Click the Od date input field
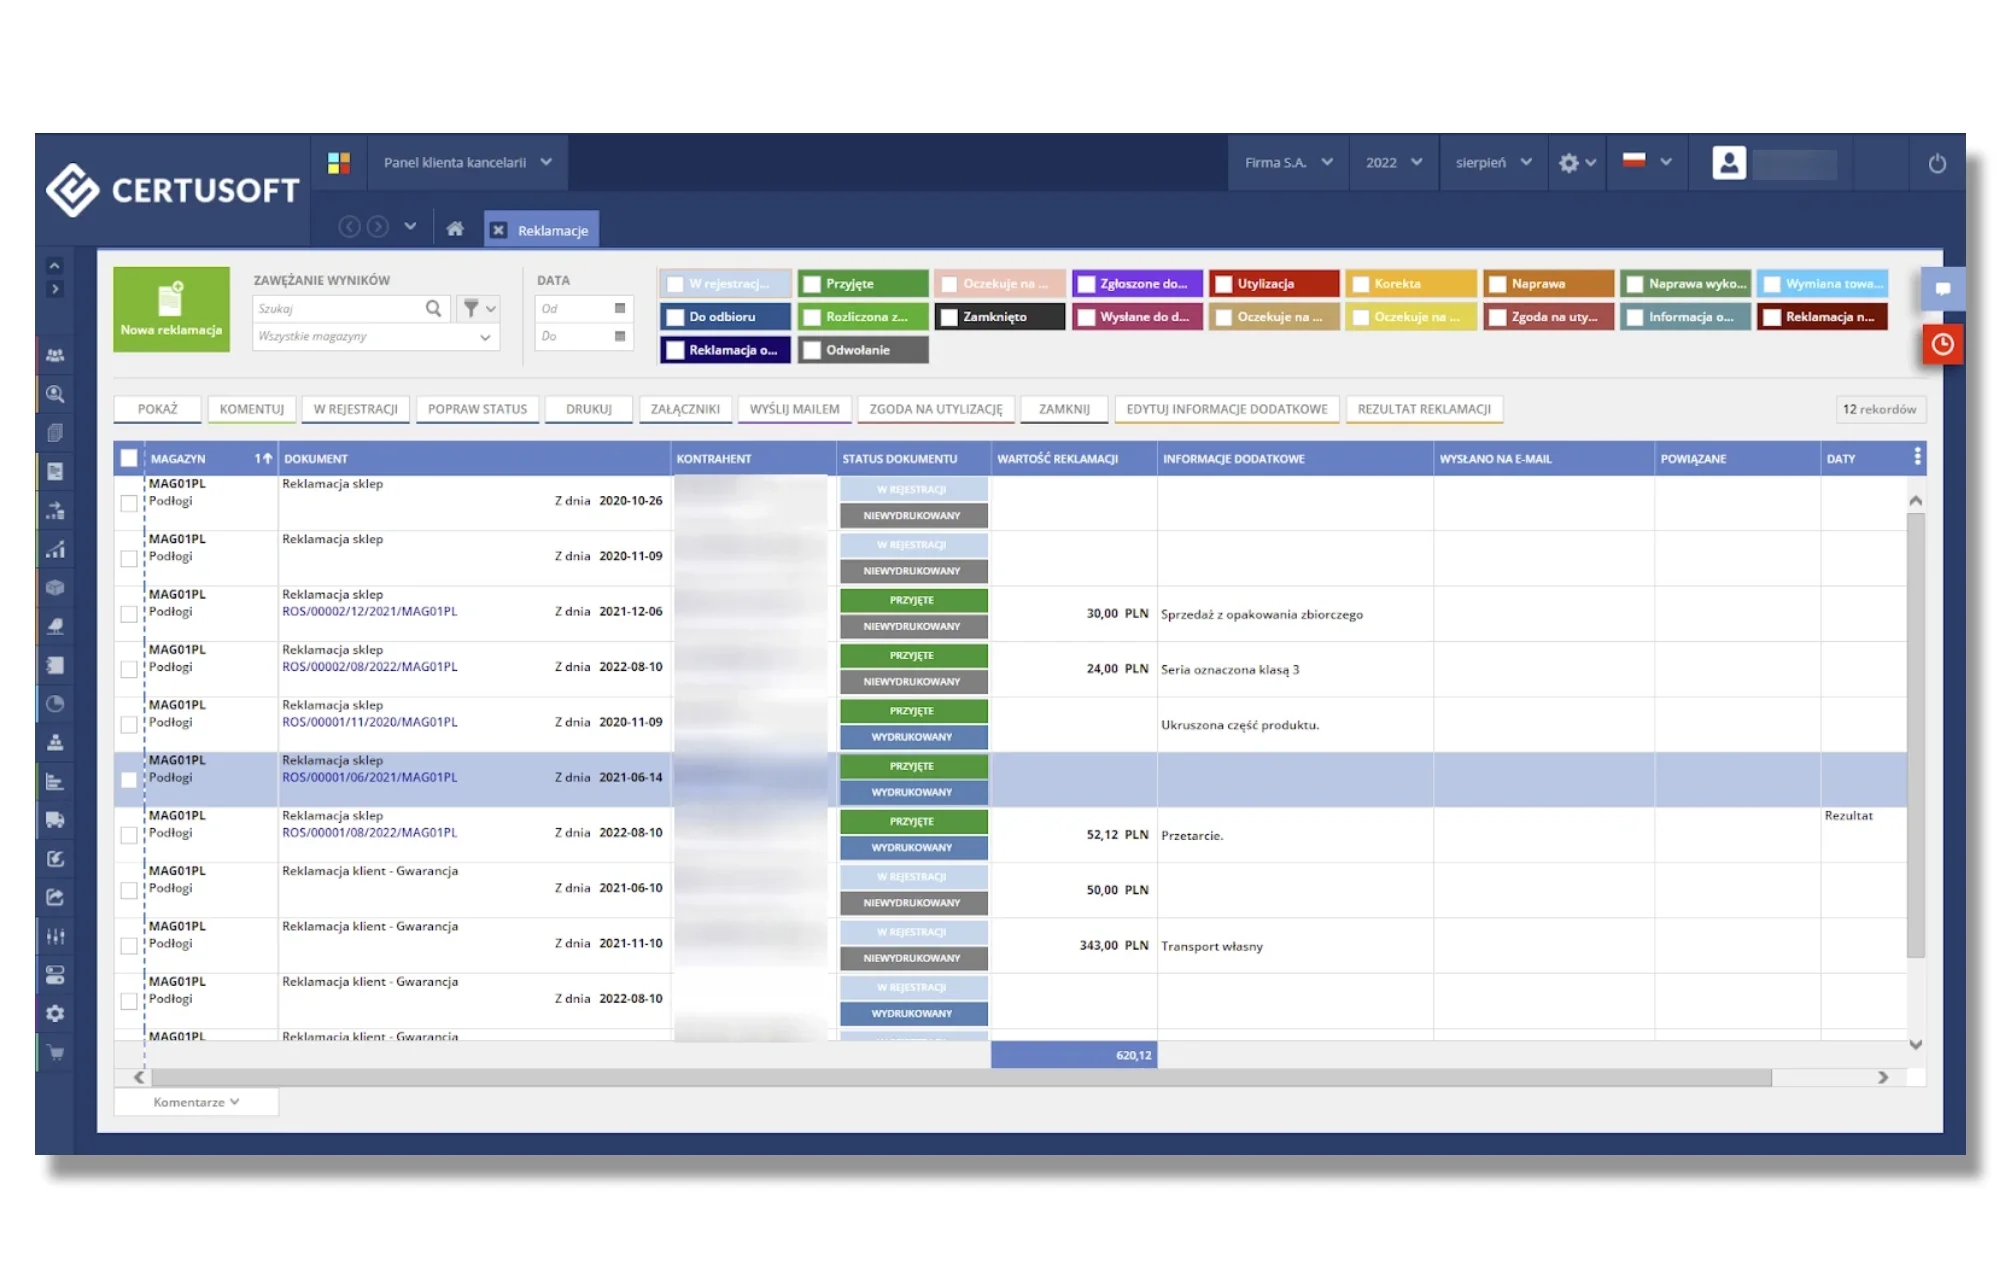 click(580, 310)
